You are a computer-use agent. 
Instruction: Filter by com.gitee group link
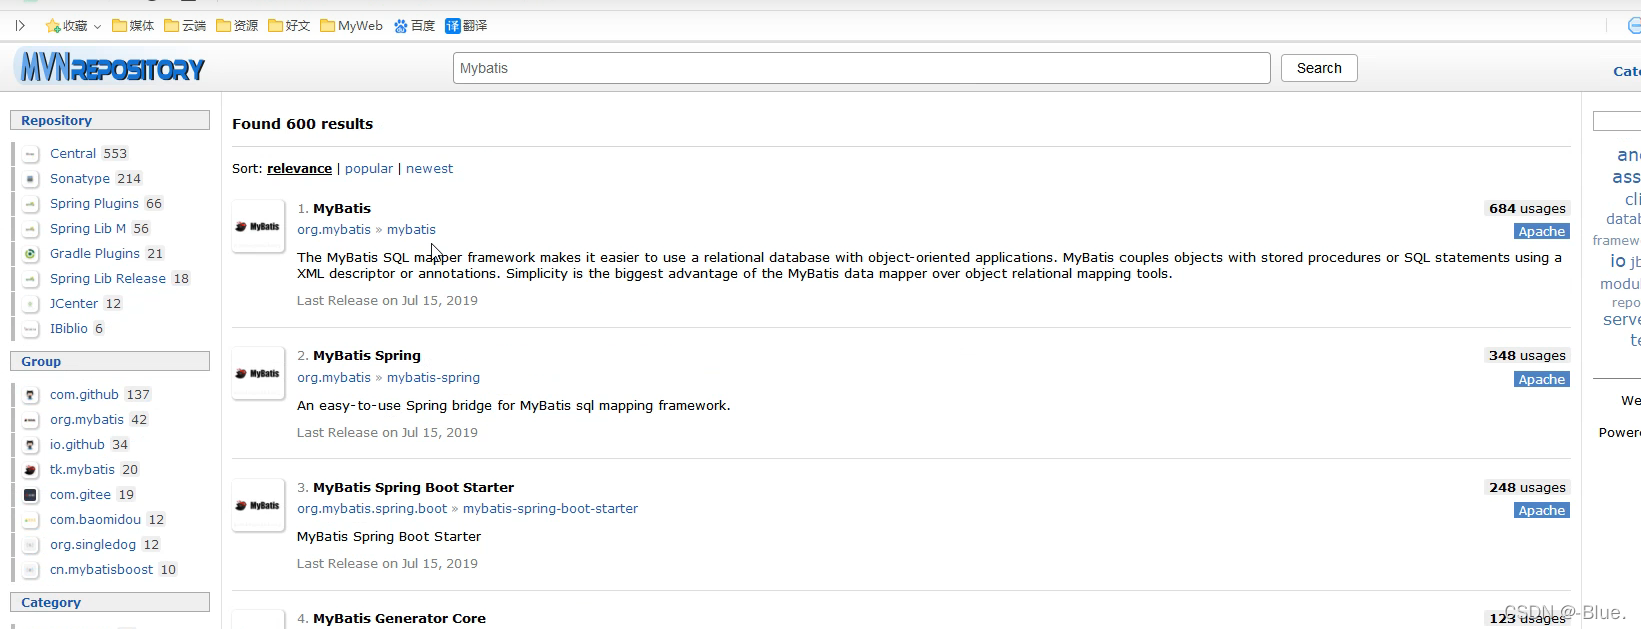(80, 495)
